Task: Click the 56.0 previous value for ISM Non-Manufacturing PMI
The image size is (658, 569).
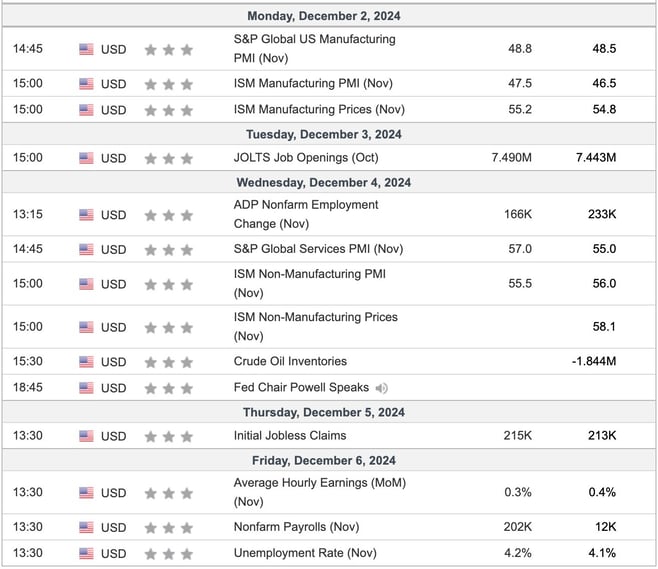Action: 604,283
